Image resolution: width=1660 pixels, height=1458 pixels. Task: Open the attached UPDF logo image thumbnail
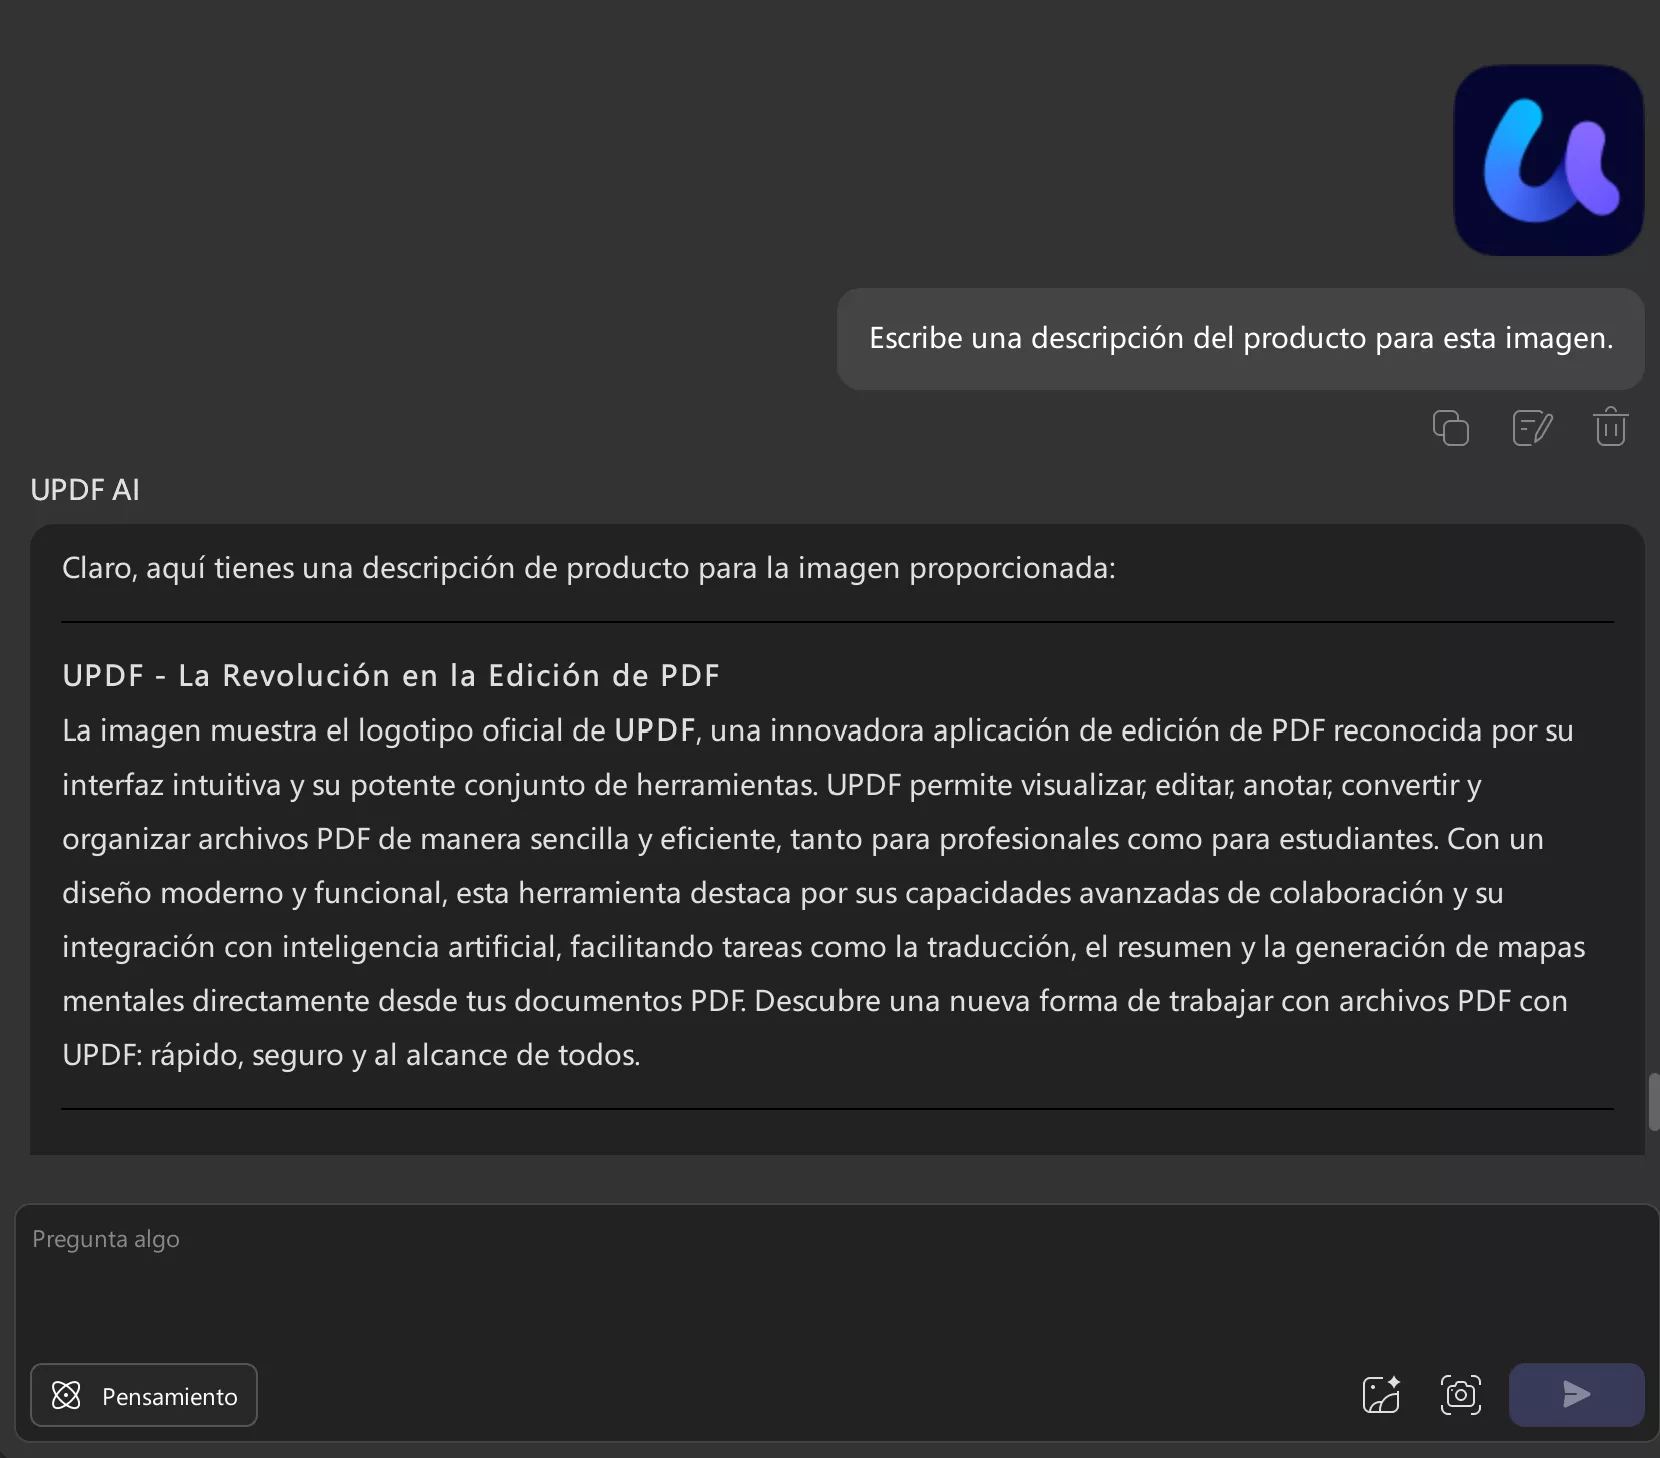coord(1548,160)
